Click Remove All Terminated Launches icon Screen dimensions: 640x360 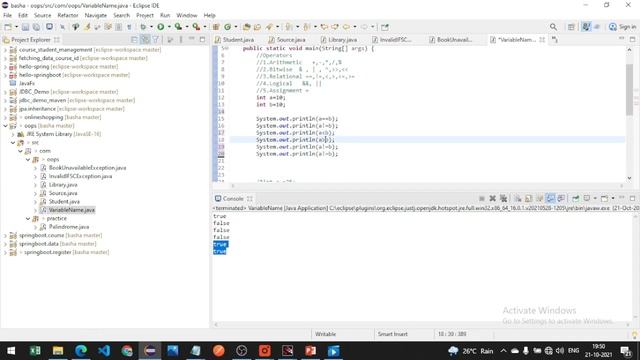click(x=504, y=198)
